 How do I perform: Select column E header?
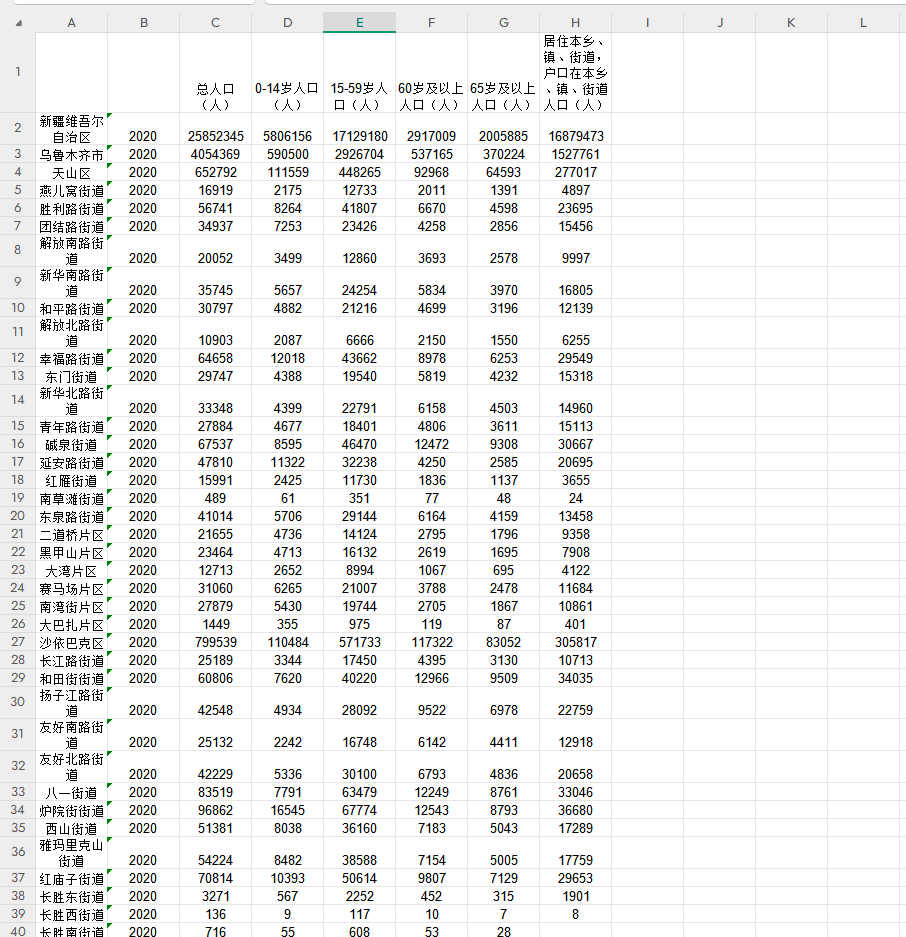click(360, 23)
